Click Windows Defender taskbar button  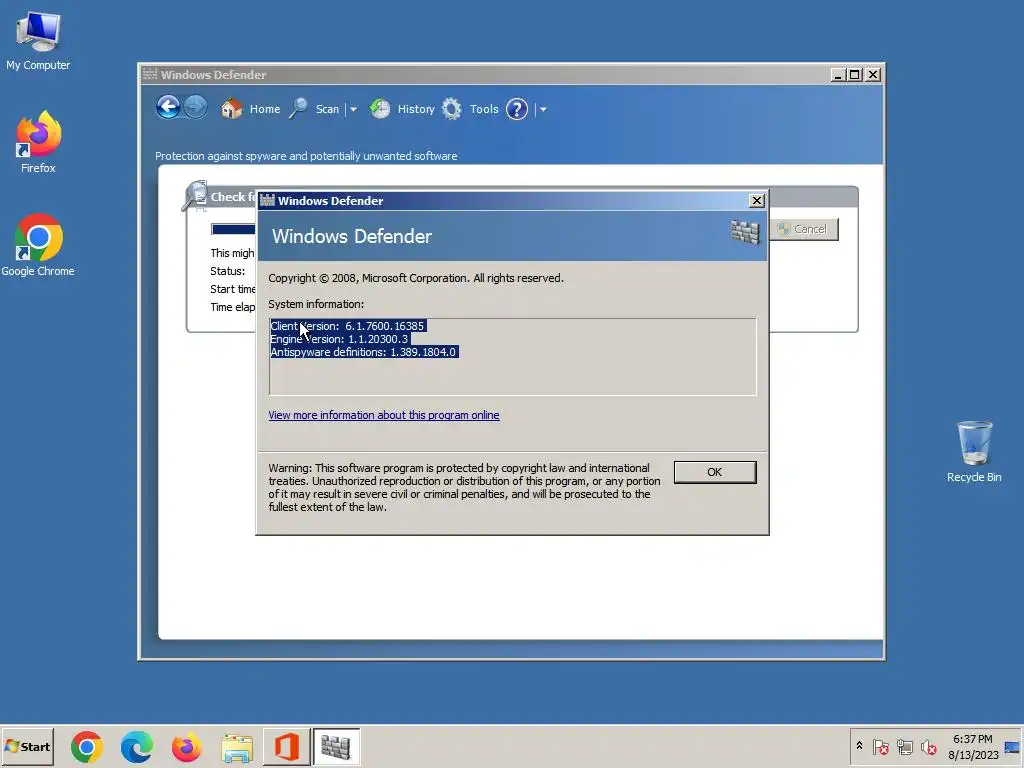pos(336,746)
